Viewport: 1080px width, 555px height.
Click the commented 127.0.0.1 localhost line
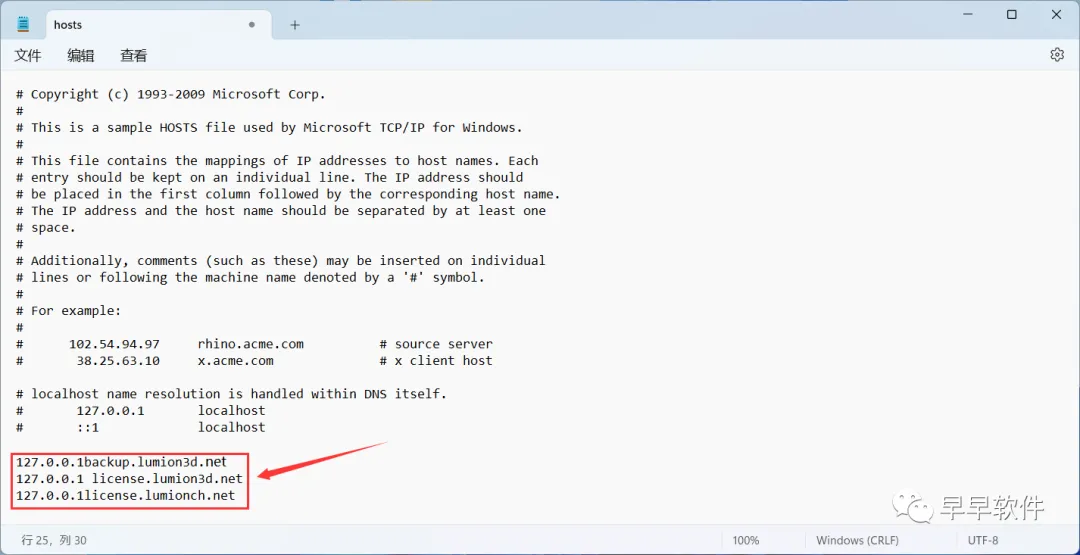point(141,410)
